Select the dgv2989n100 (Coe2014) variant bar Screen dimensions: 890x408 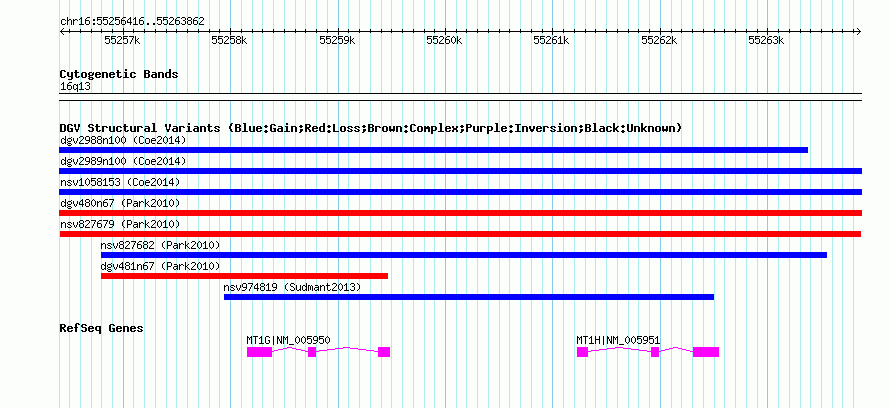click(x=461, y=171)
